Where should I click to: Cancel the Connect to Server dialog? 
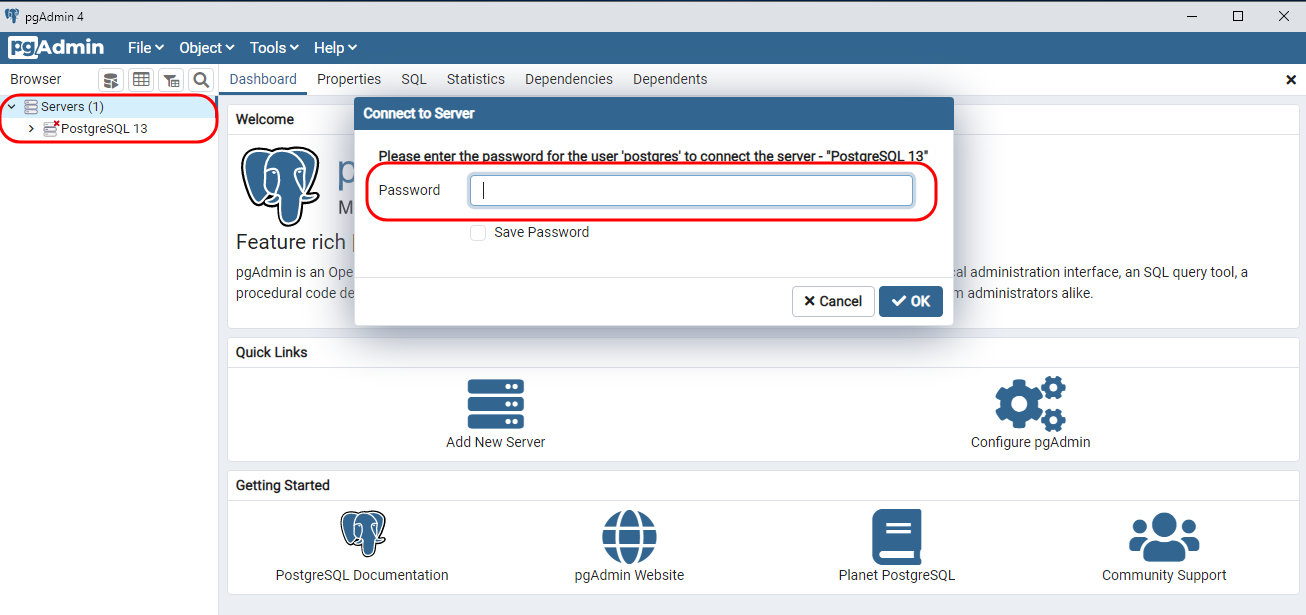[833, 301]
